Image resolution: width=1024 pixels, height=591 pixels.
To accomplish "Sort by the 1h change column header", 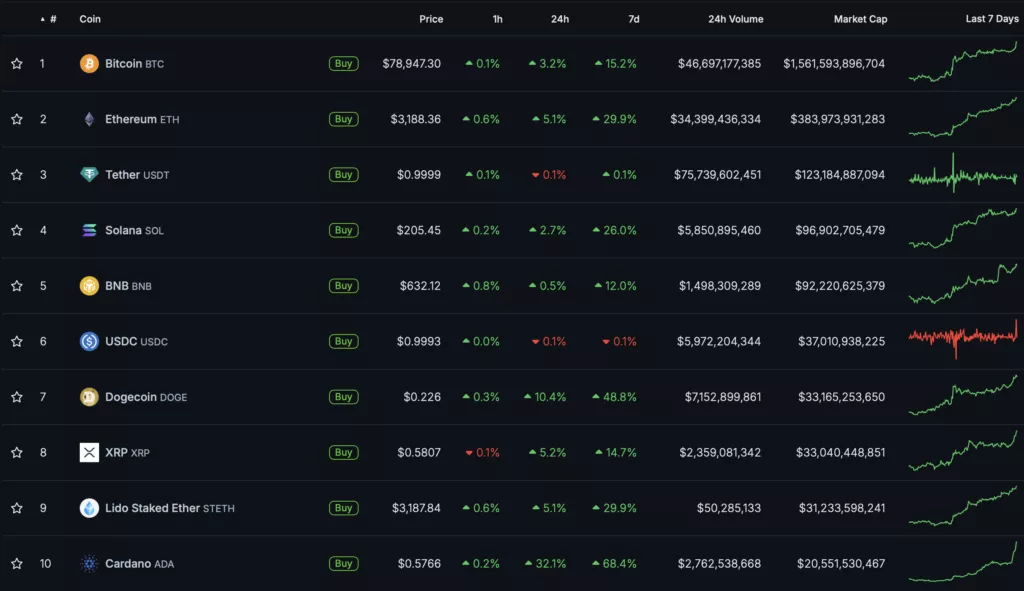I will tap(498, 19).
